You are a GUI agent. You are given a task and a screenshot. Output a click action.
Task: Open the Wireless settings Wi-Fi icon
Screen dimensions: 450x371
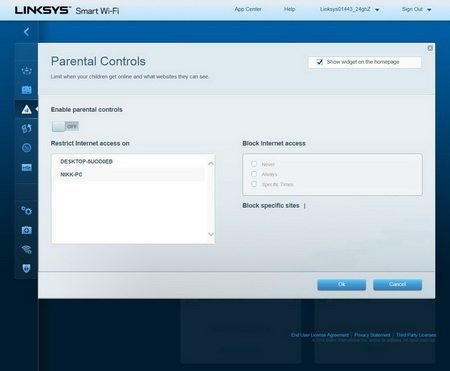click(x=27, y=249)
